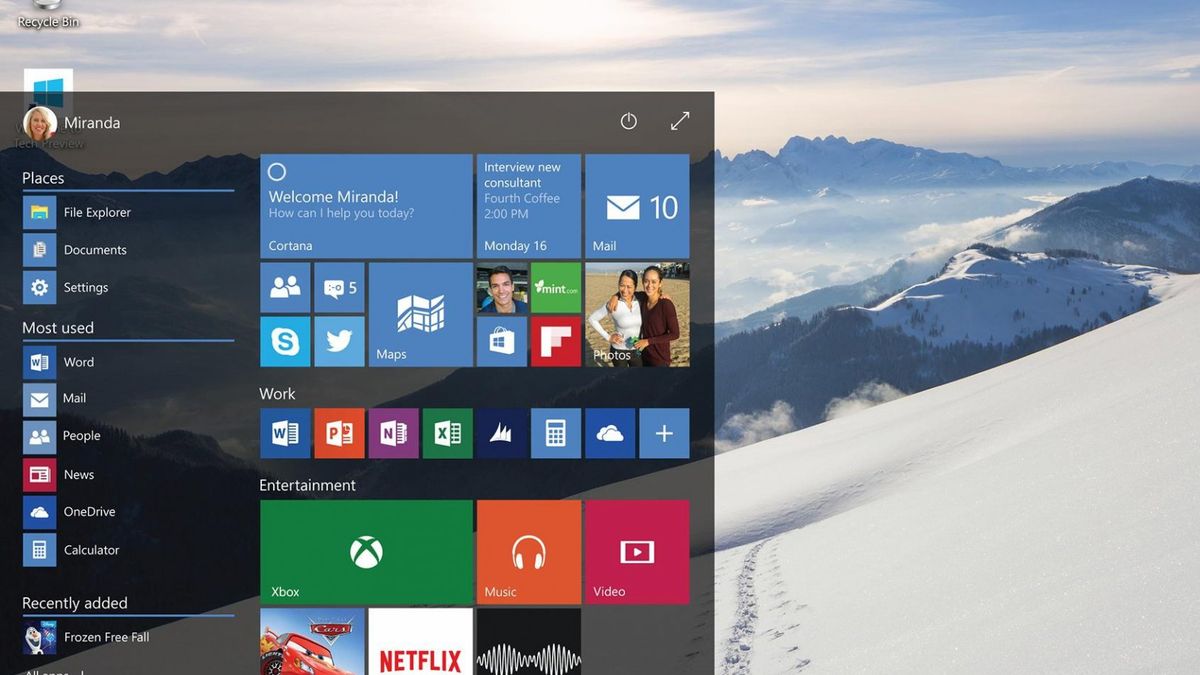1200x675 pixels.
Task: Select the Places section heading
Action: pyautogui.click(x=43, y=178)
